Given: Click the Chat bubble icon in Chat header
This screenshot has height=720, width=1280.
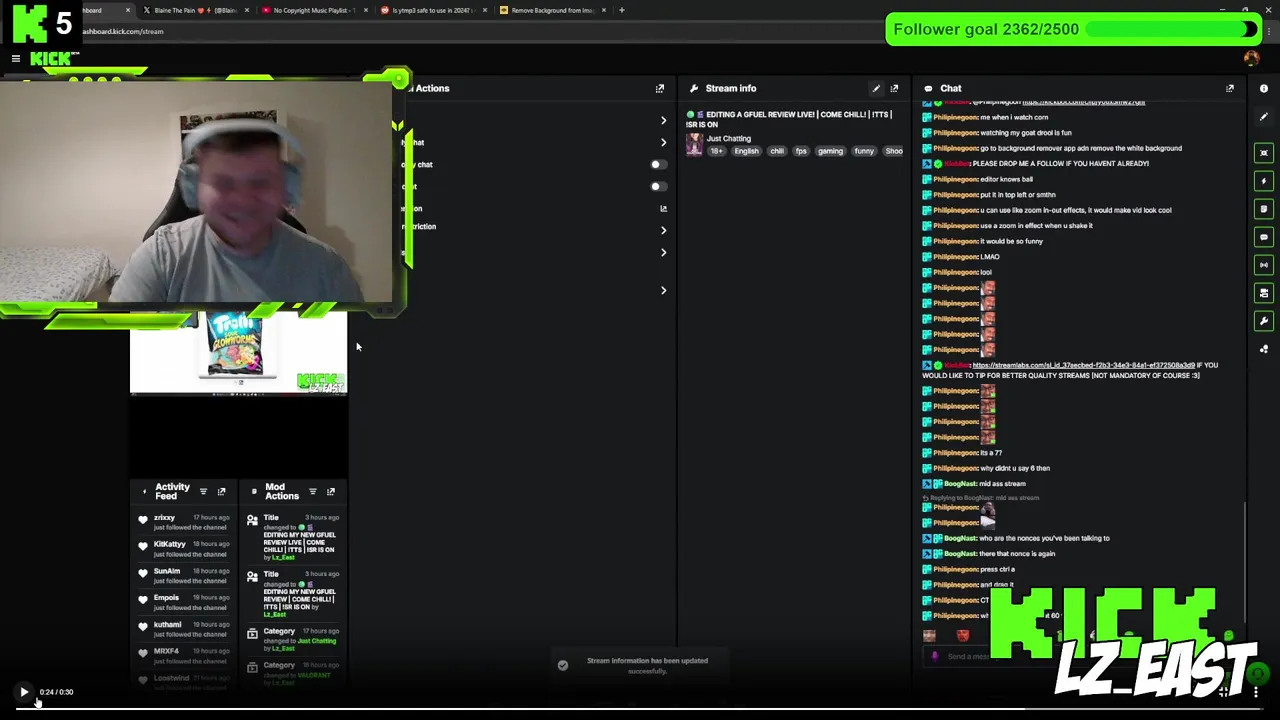Looking at the screenshot, I should 928,88.
